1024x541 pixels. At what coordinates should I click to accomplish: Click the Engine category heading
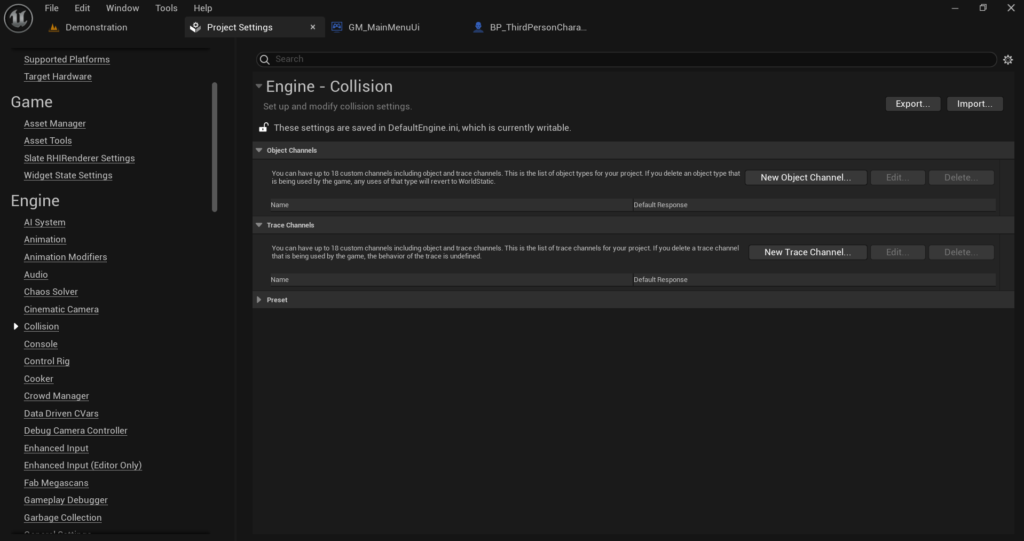point(35,201)
